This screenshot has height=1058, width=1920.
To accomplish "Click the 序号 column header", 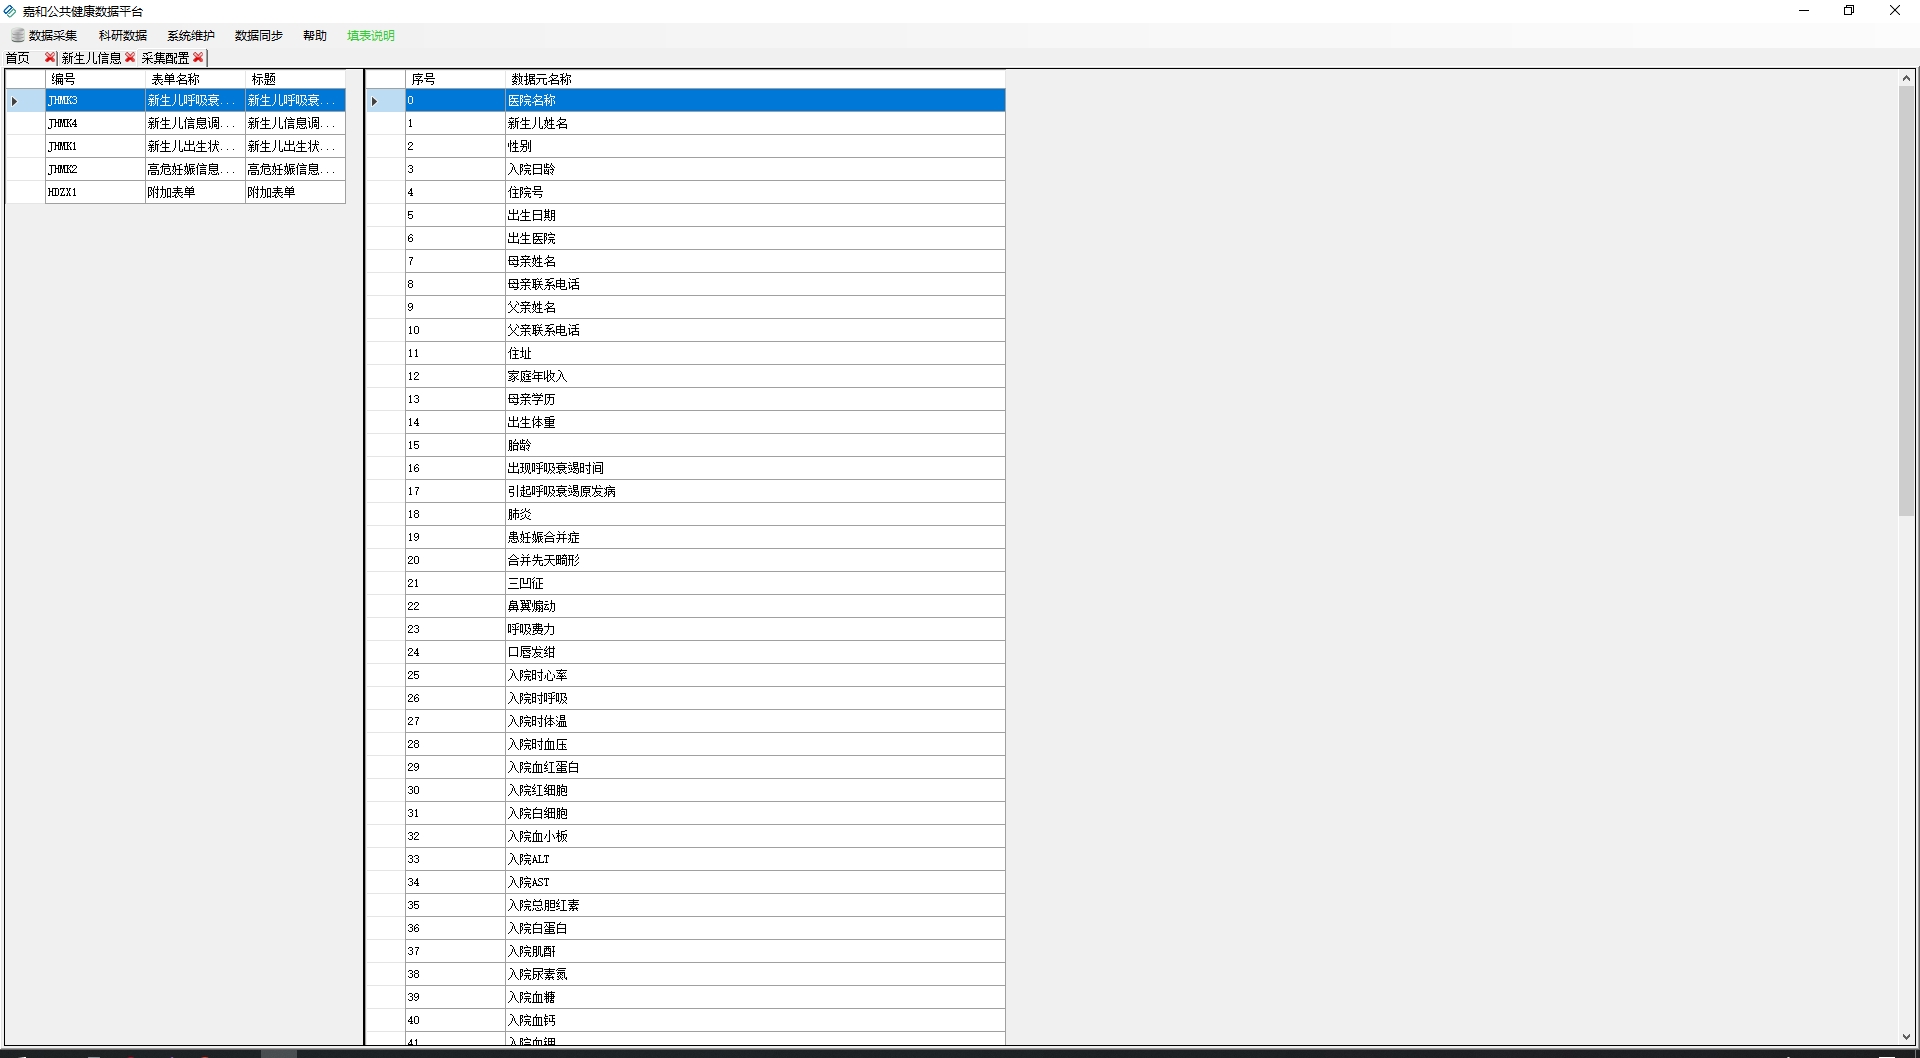I will 455,79.
